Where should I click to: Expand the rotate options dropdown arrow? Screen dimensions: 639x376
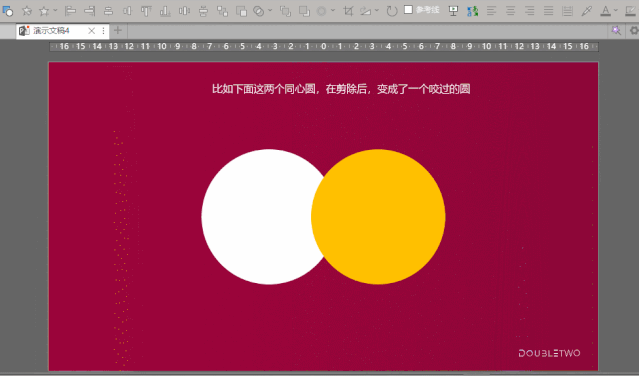coord(377,11)
